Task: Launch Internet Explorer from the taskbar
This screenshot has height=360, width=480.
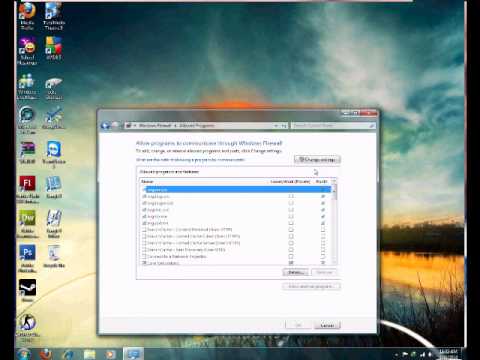Action: click(68, 354)
